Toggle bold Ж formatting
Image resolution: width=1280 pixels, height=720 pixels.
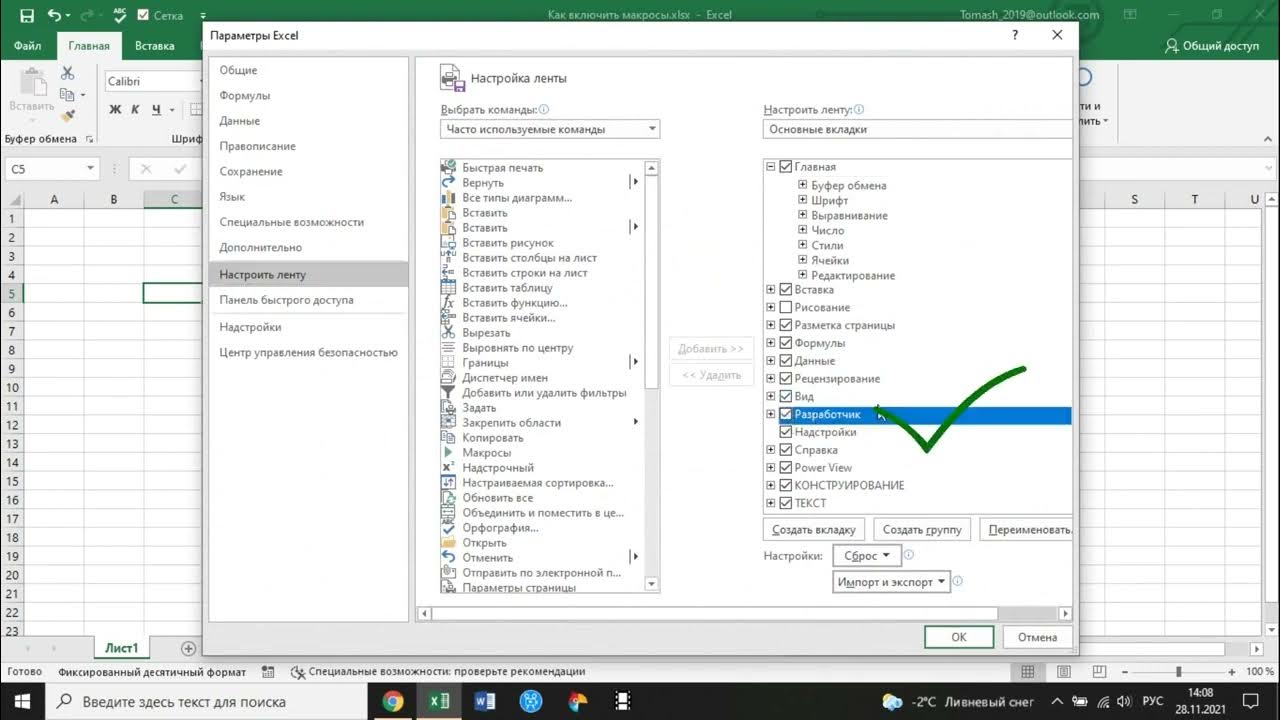115,110
